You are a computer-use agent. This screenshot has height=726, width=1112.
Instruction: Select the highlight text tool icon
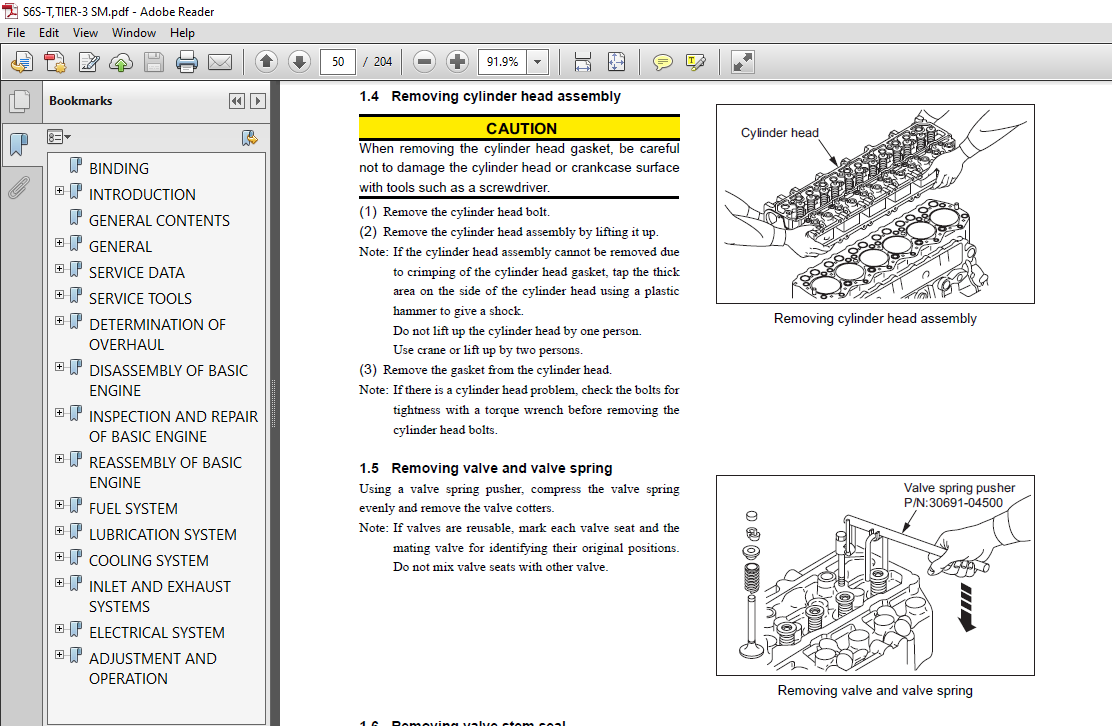(x=696, y=62)
